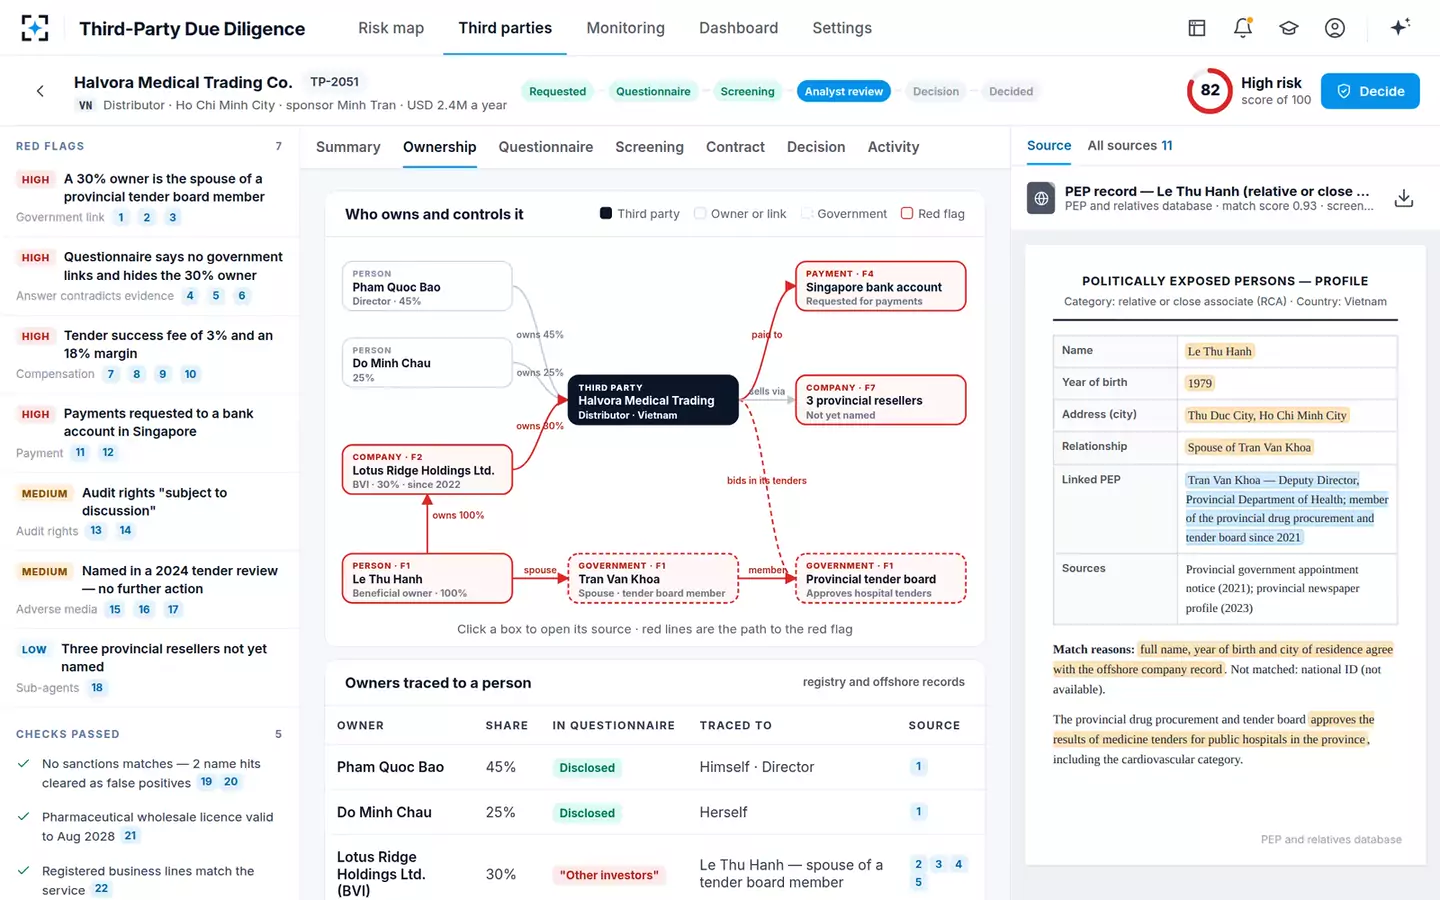The image size is (1440, 900).
Task: Toggle the Owner or link legend filter
Action: (740, 214)
